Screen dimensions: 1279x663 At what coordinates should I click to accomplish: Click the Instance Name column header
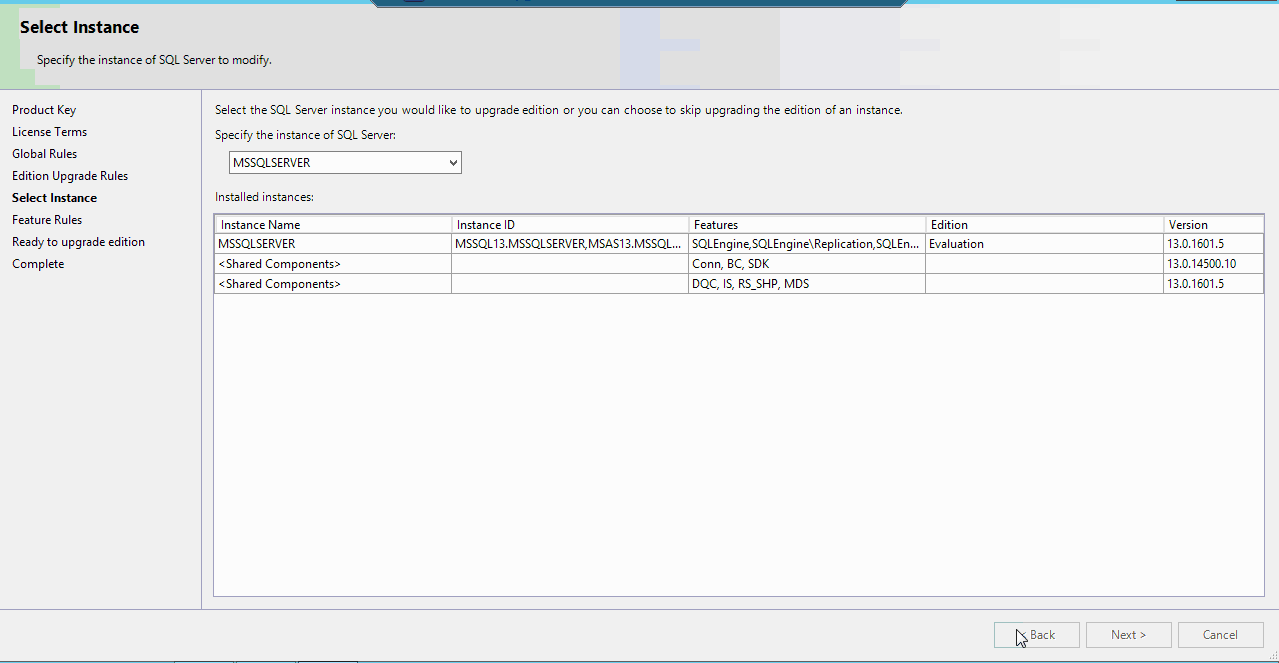click(333, 225)
